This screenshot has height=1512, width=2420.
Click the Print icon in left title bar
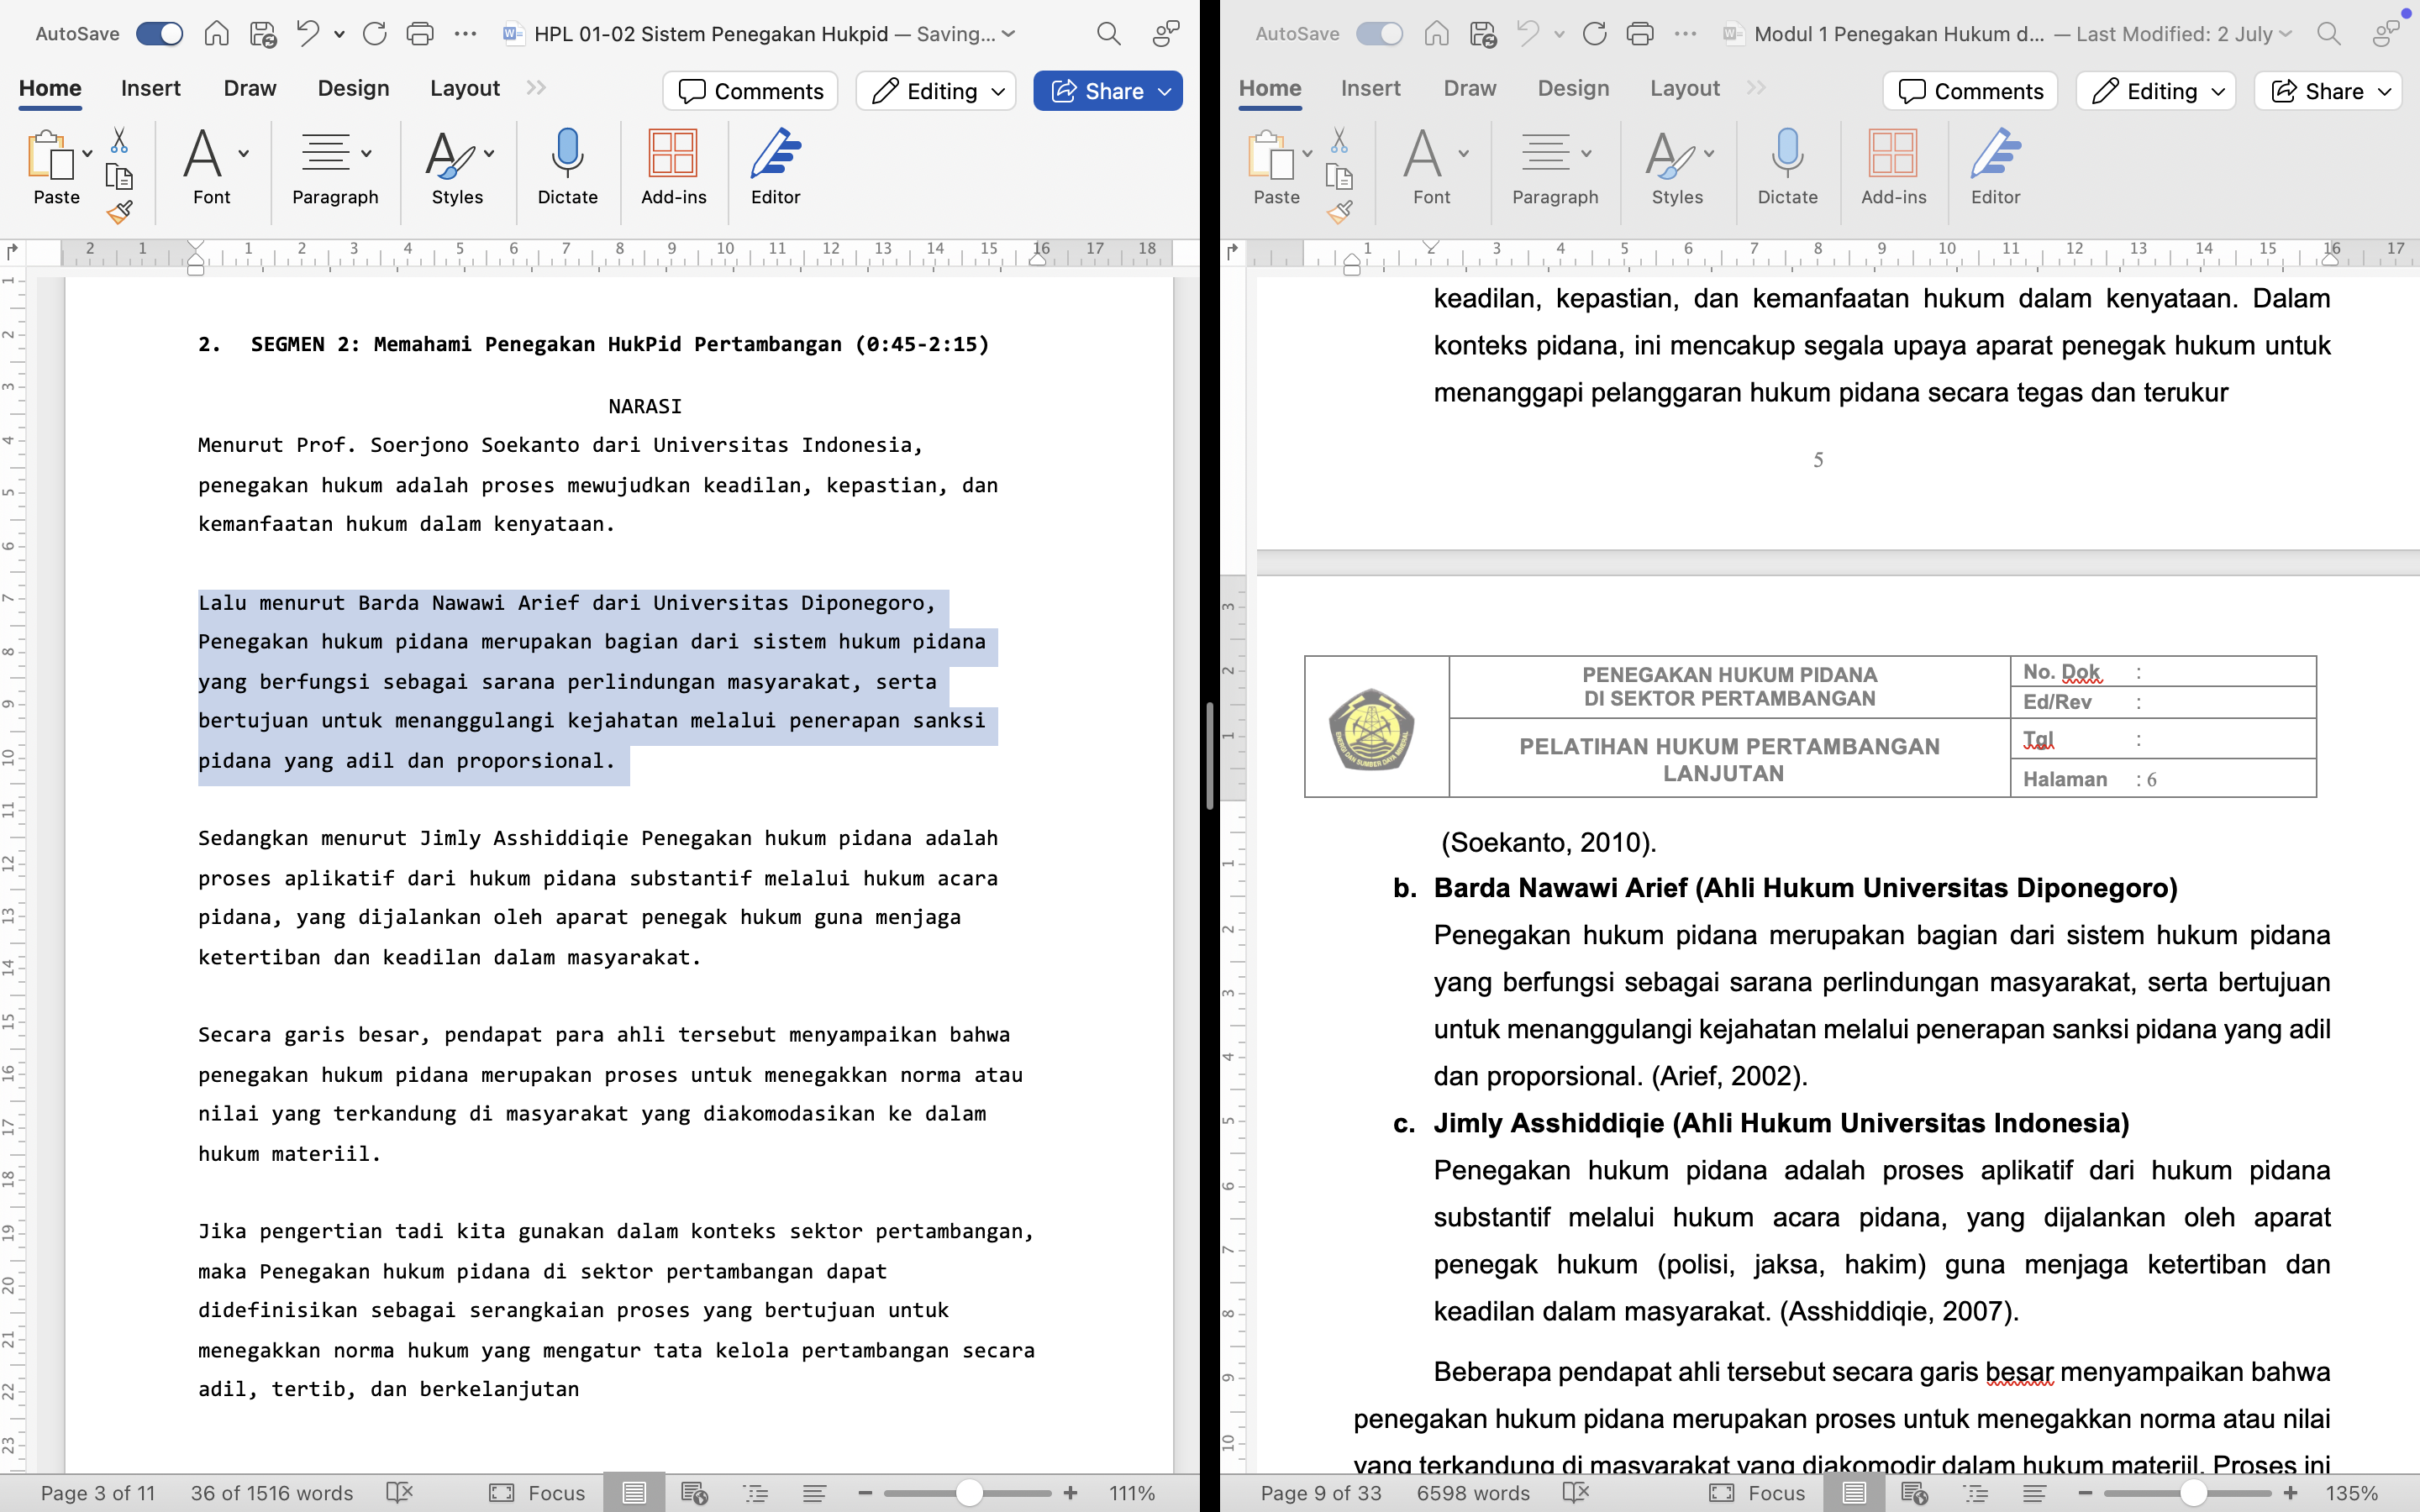point(420,34)
